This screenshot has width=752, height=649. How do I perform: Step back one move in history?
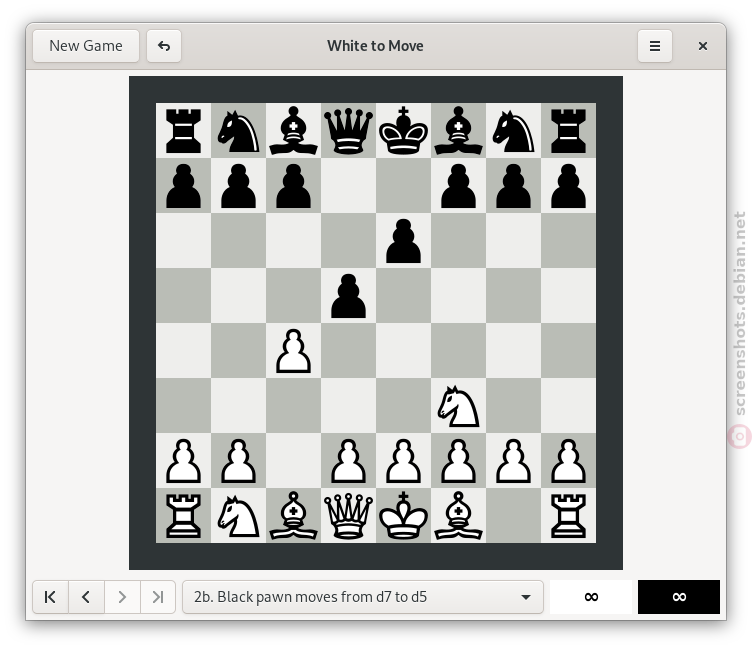[x=86, y=597]
